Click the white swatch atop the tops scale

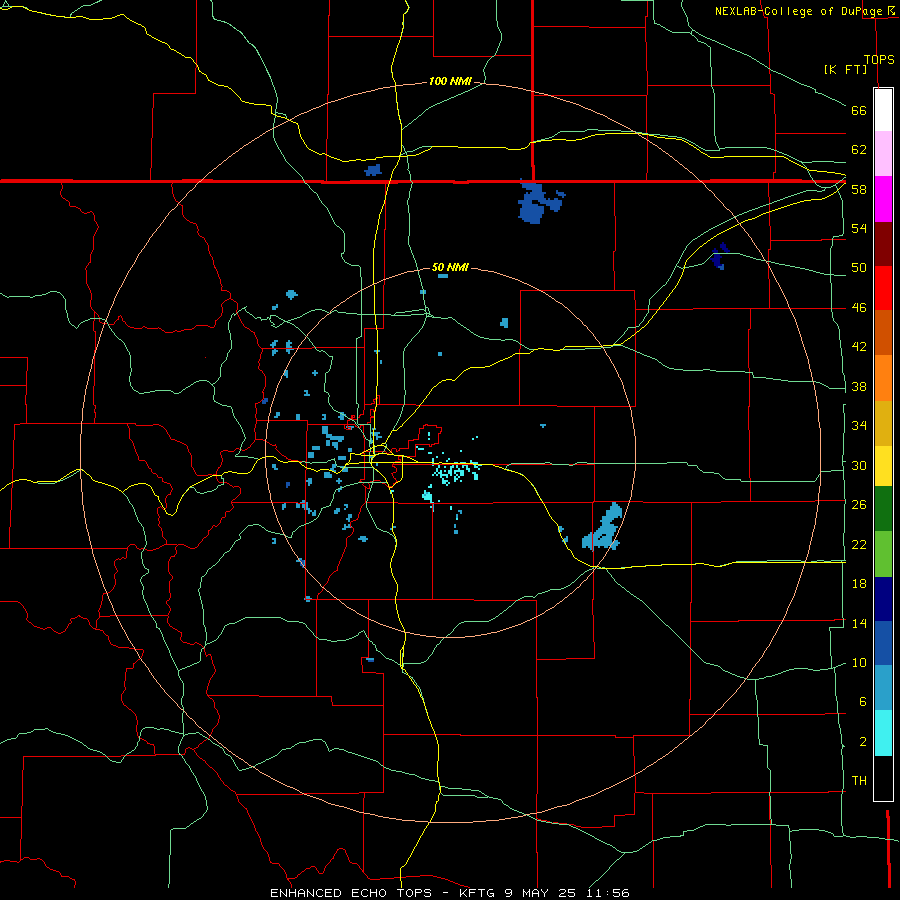coord(883,110)
